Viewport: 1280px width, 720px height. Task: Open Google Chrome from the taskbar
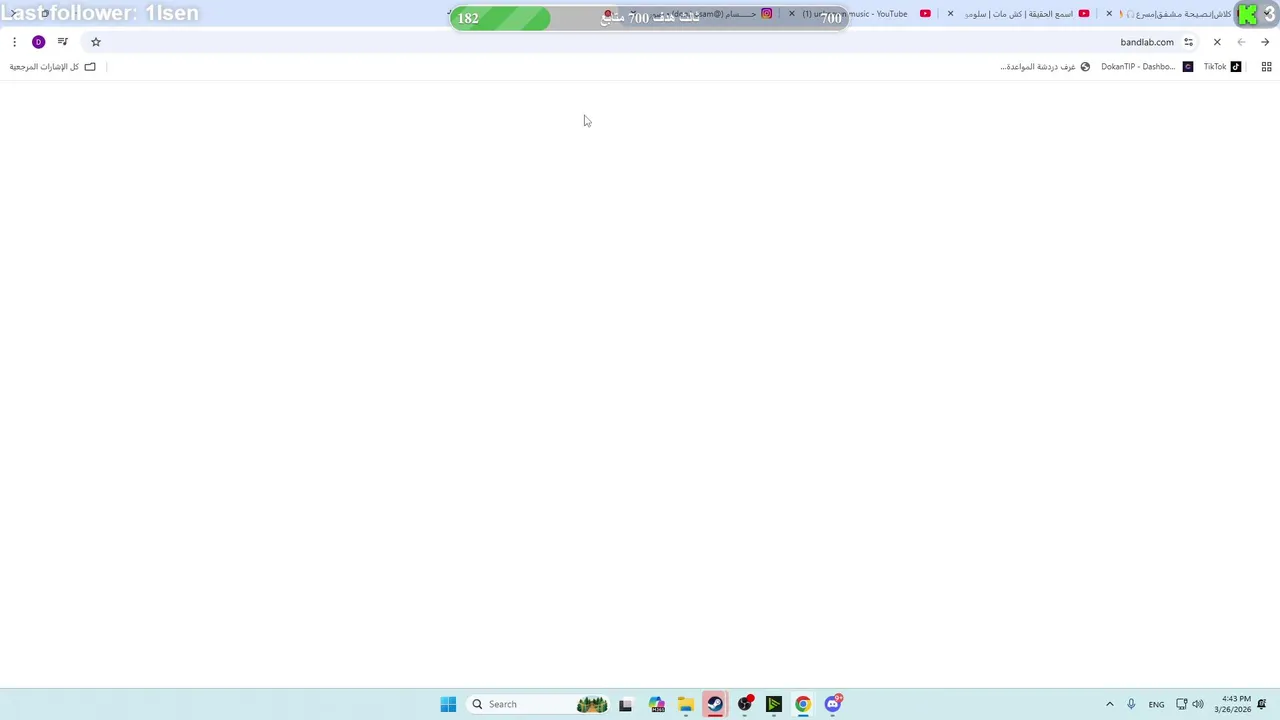802,704
